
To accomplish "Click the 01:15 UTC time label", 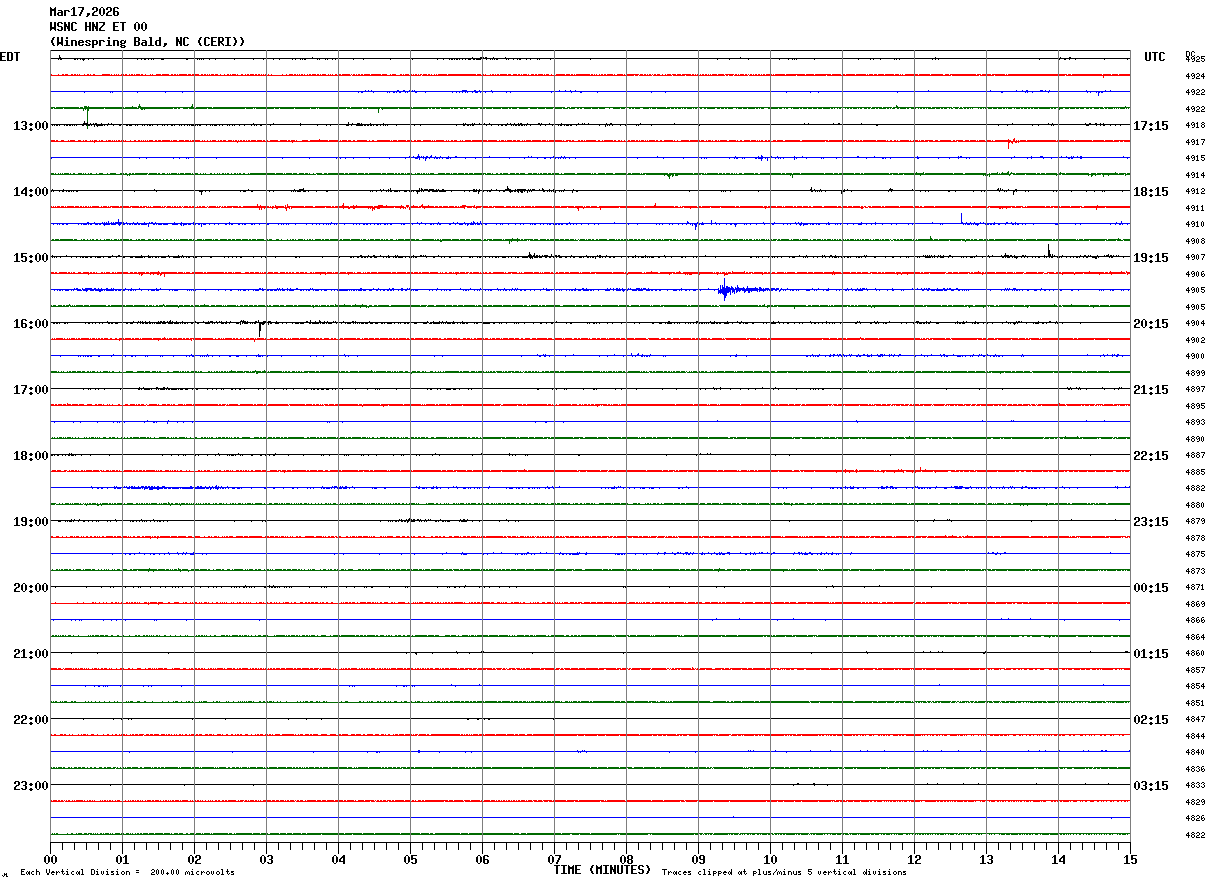I will click(1151, 654).
